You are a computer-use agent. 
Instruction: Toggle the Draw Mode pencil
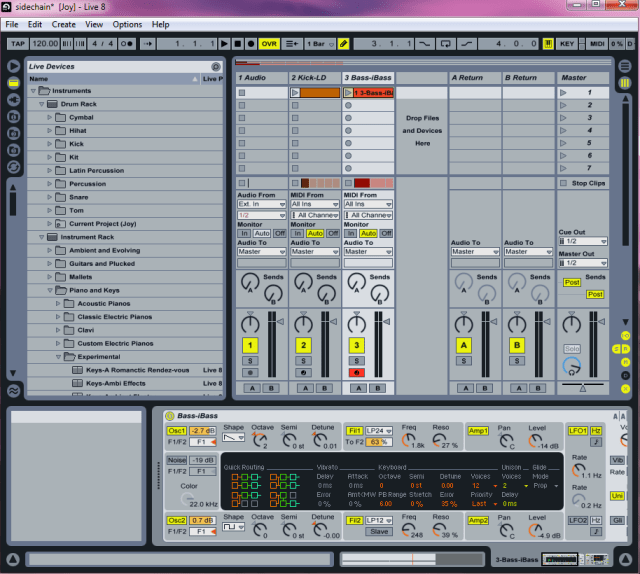(343, 44)
